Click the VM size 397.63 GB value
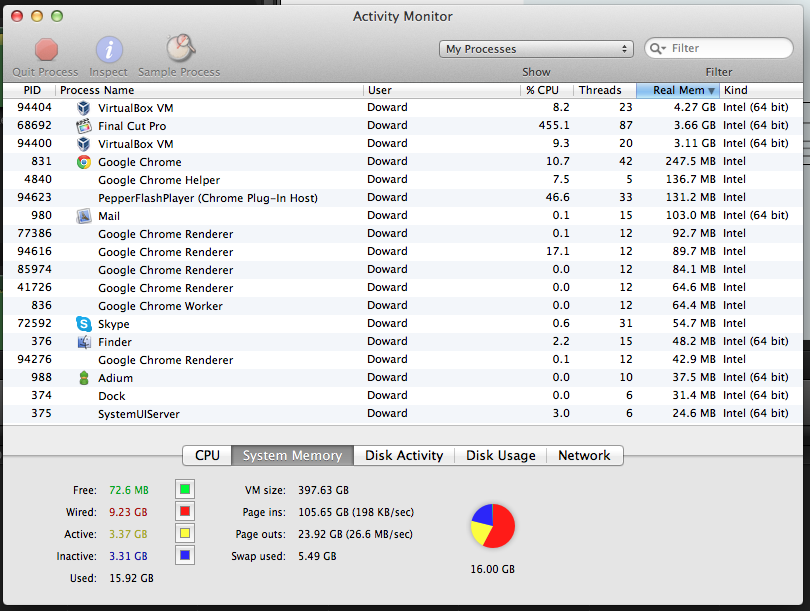 tap(323, 490)
